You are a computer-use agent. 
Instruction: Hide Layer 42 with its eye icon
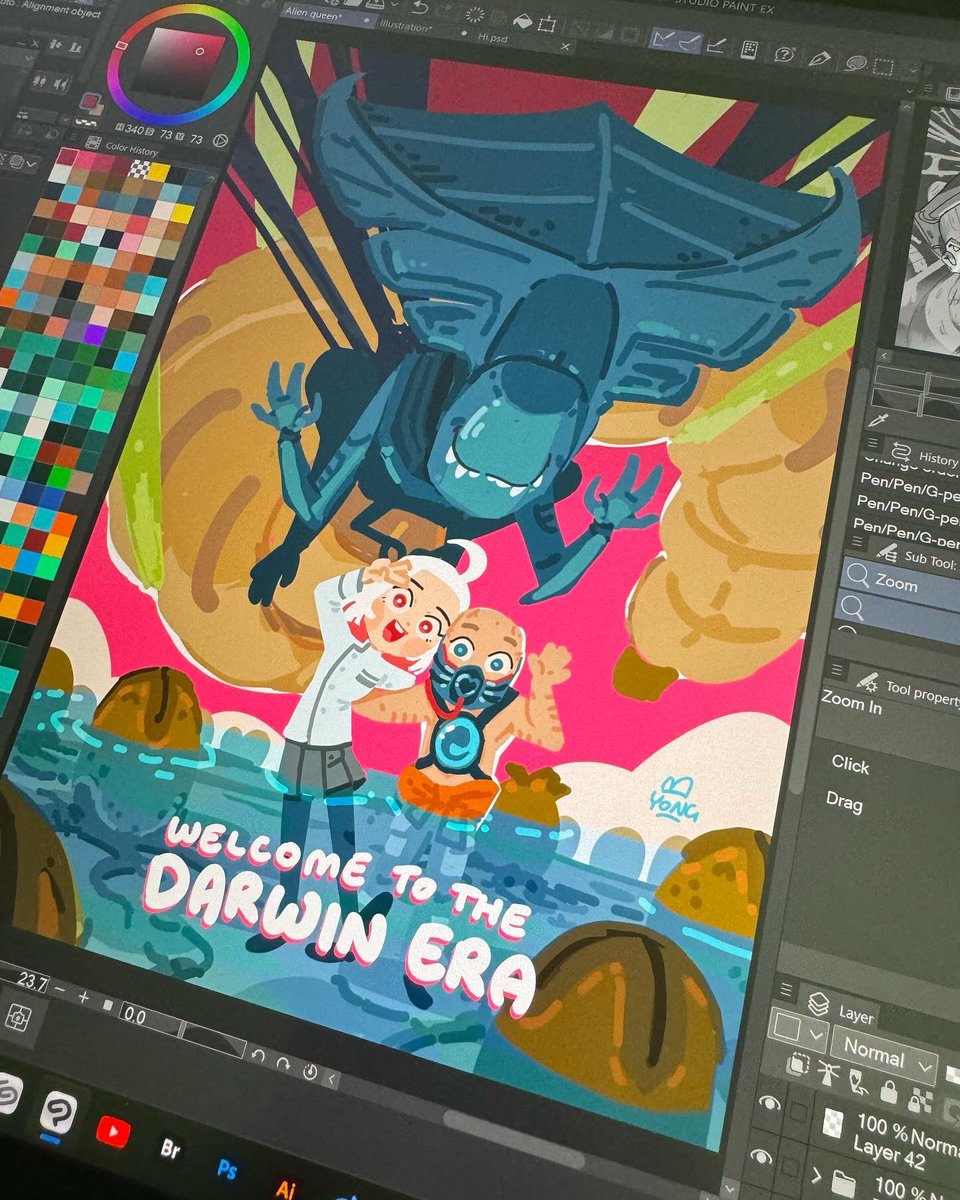coord(769,1103)
